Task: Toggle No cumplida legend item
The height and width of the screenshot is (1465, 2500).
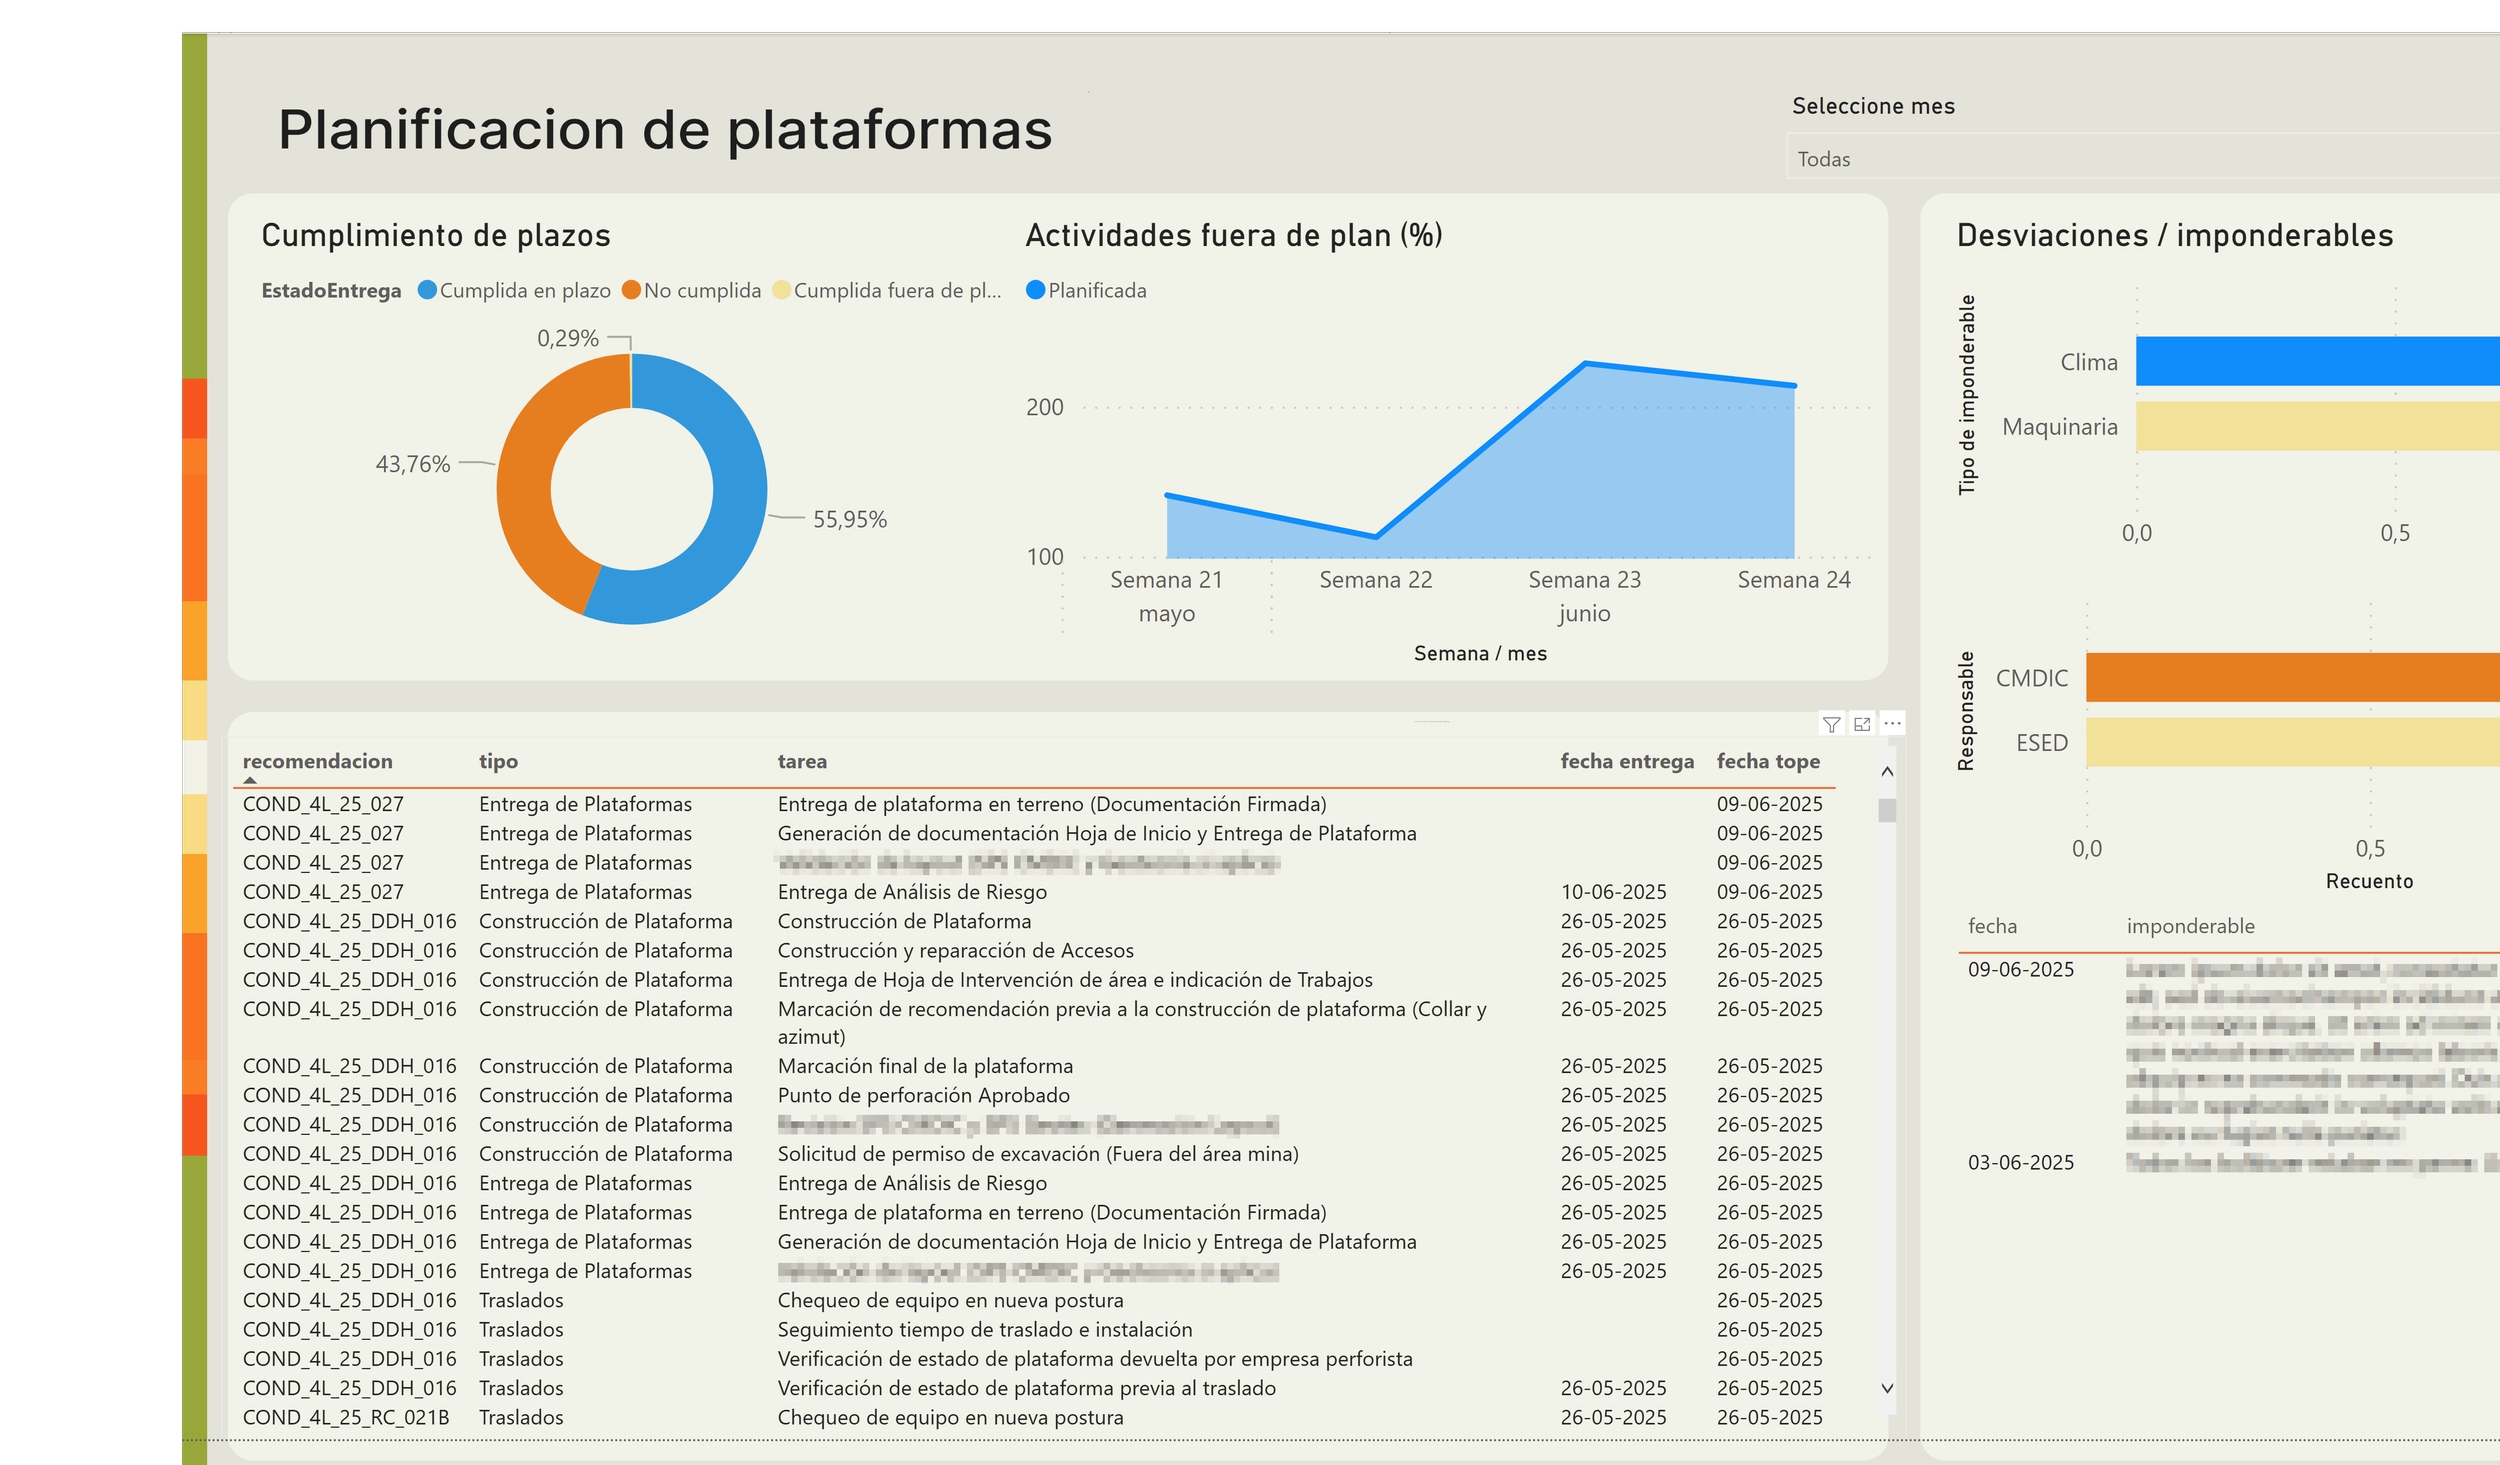Action: [x=691, y=290]
